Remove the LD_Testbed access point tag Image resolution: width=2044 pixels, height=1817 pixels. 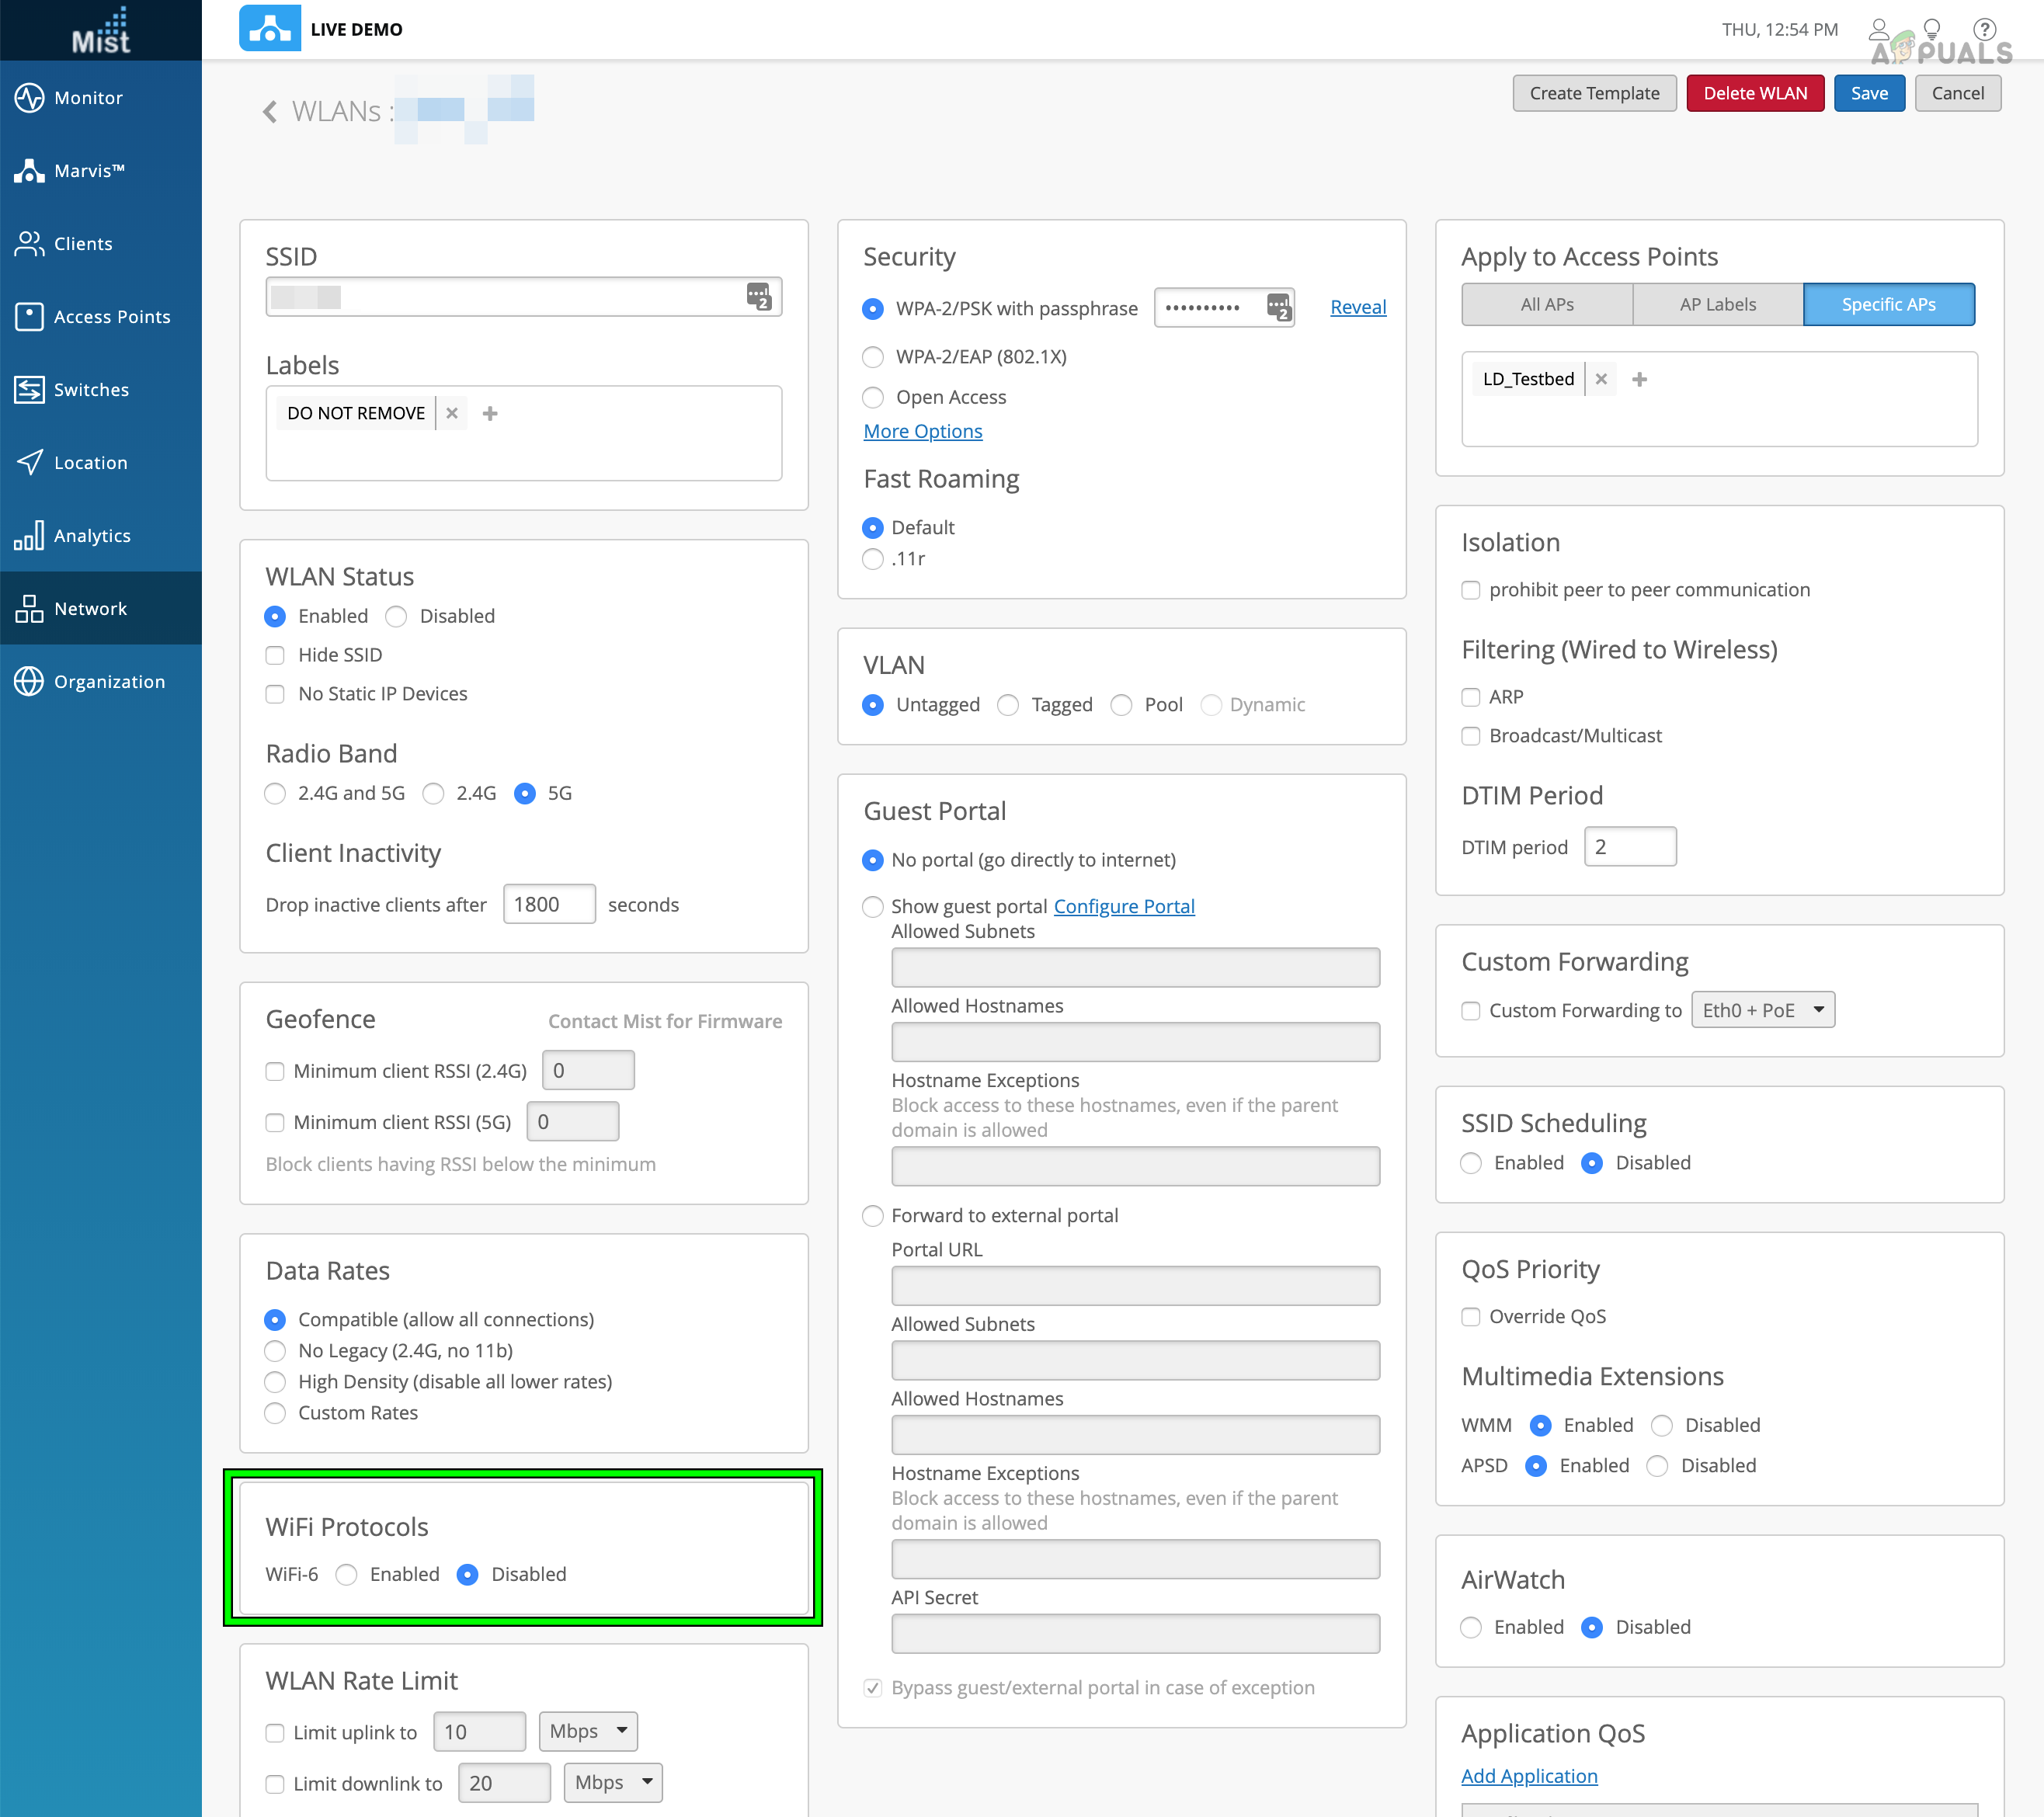tap(1601, 379)
